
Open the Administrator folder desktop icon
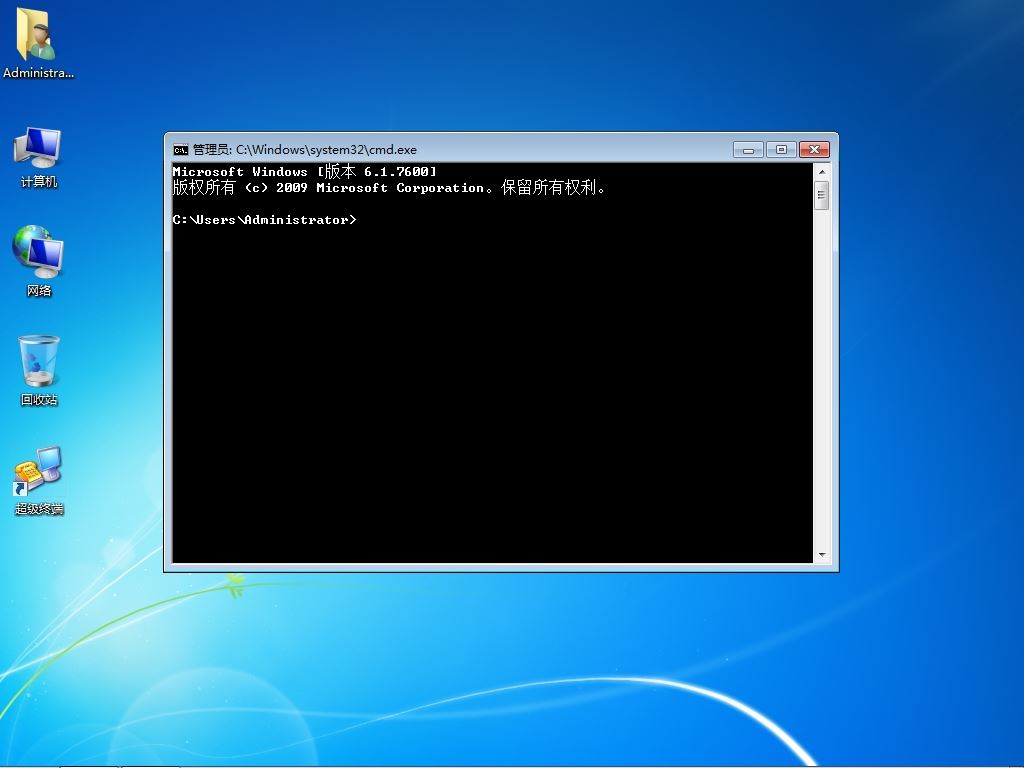37,43
